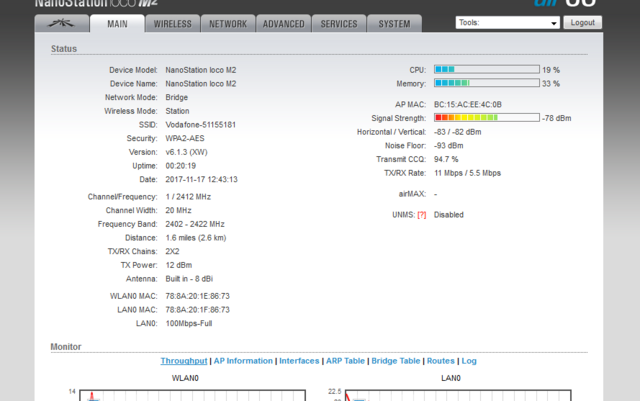This screenshot has width=640, height=401.
Task: Click the Uptime value 00:20:19
Action: [x=180, y=166]
